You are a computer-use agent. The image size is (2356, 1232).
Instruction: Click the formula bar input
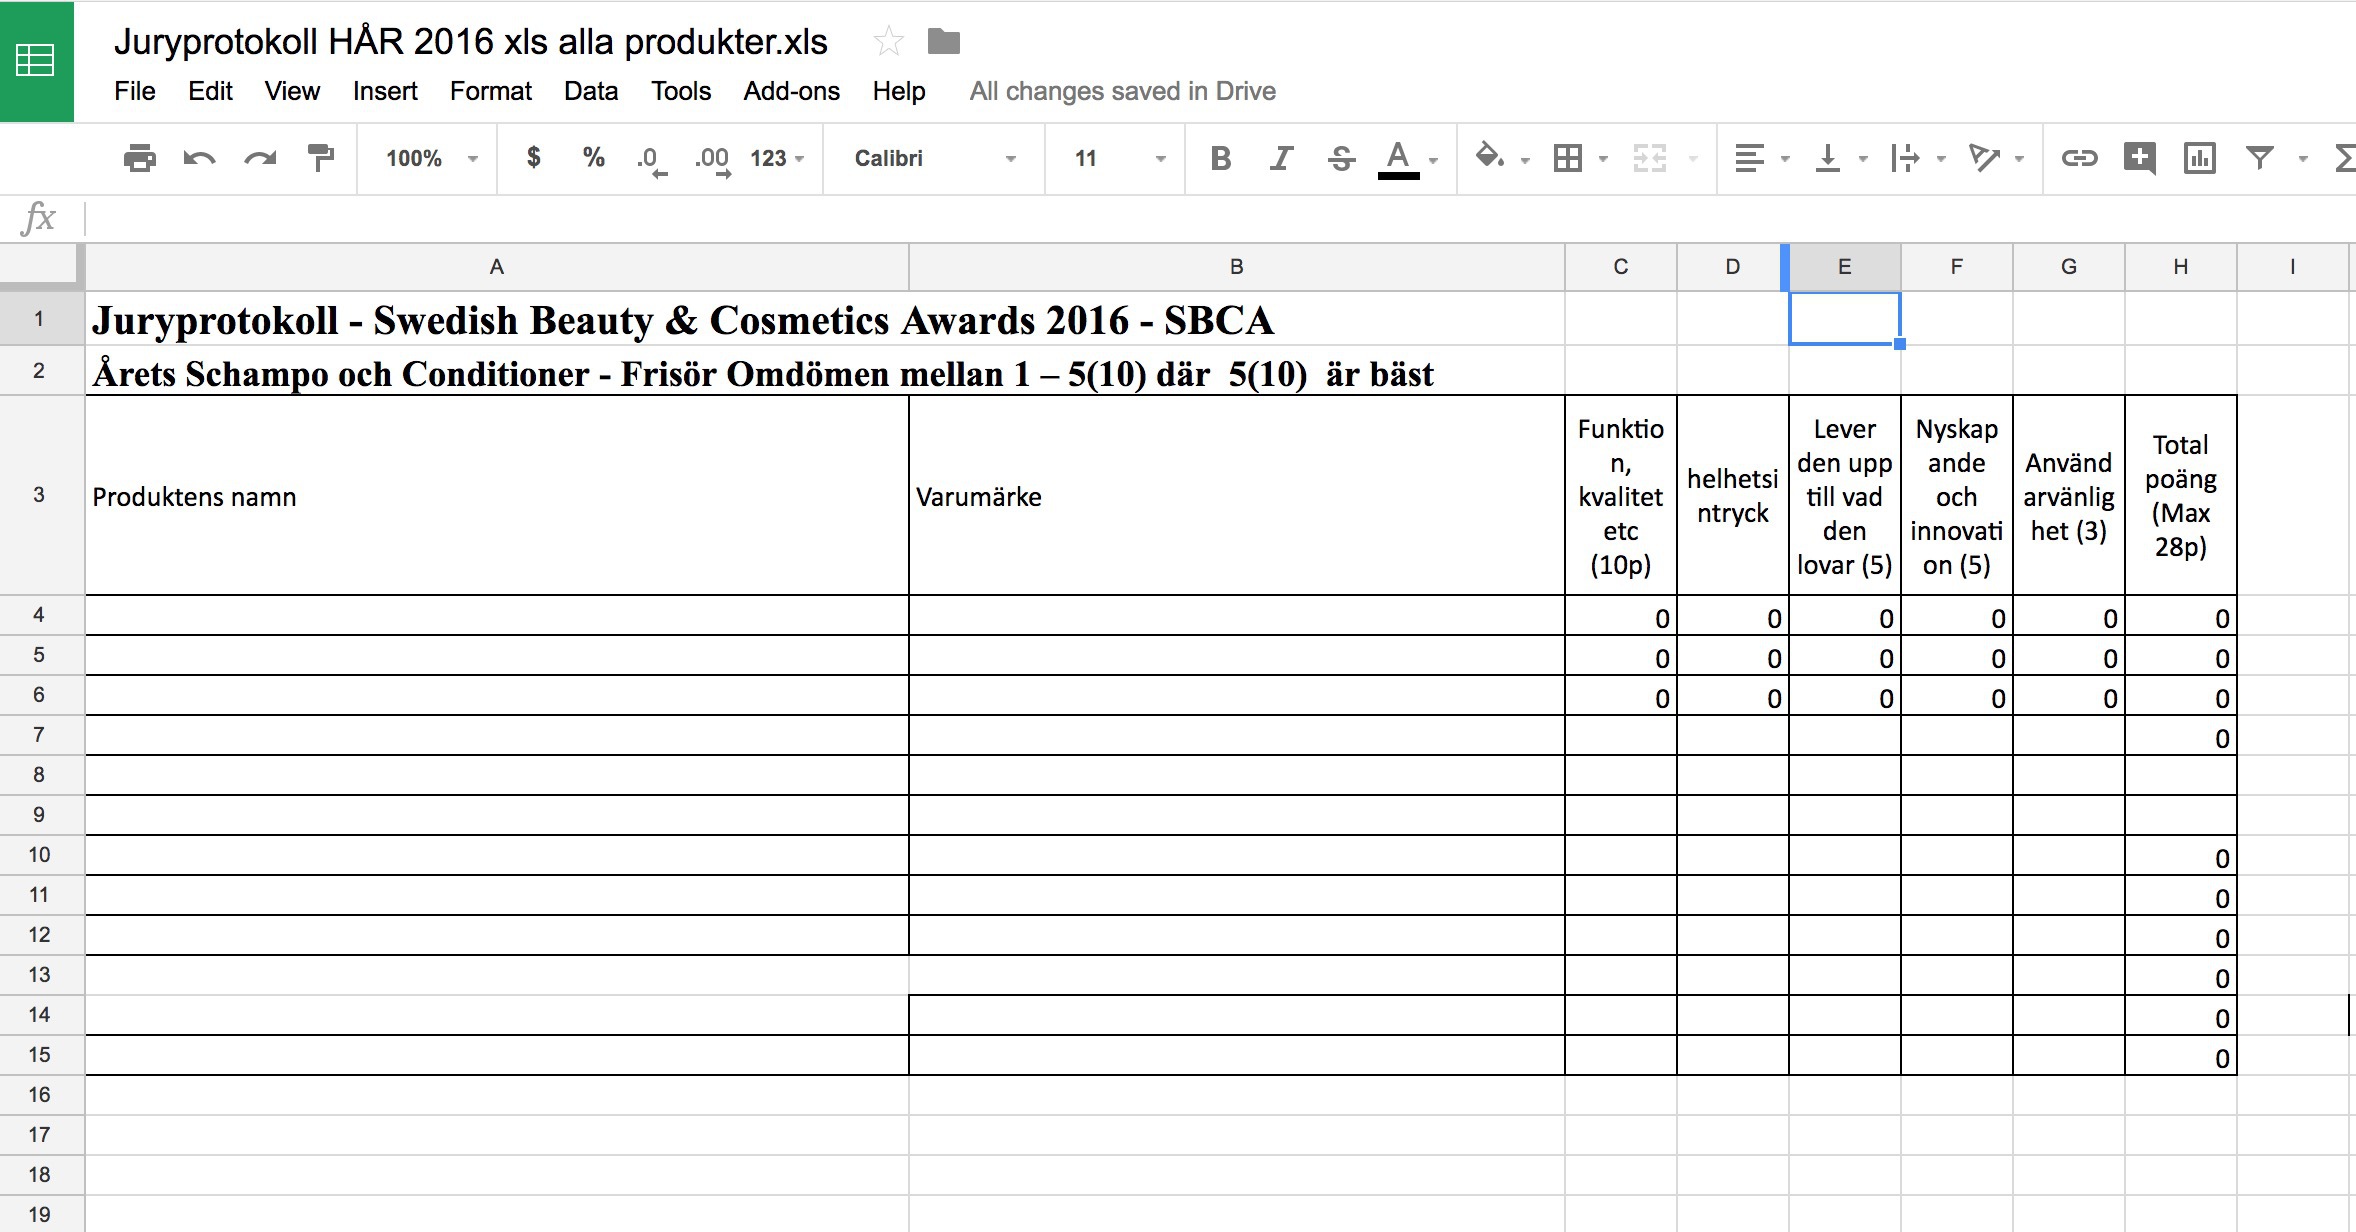(1220, 218)
